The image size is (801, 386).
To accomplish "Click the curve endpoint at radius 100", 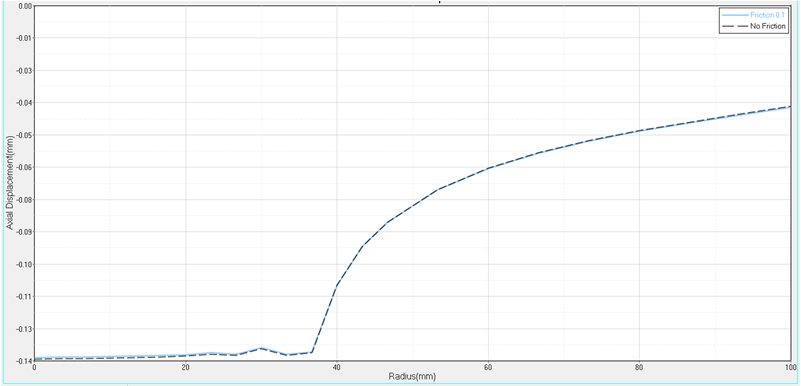I will [x=790, y=107].
